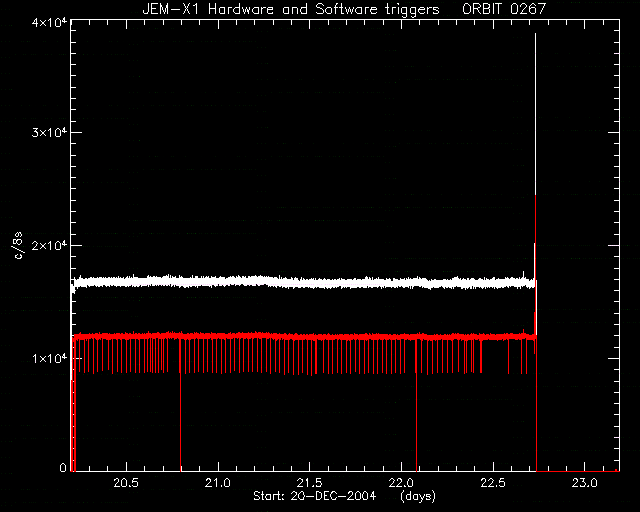The image size is (640, 512).
Task: Click the 22.5 x-axis tick label
Action: coord(493,483)
